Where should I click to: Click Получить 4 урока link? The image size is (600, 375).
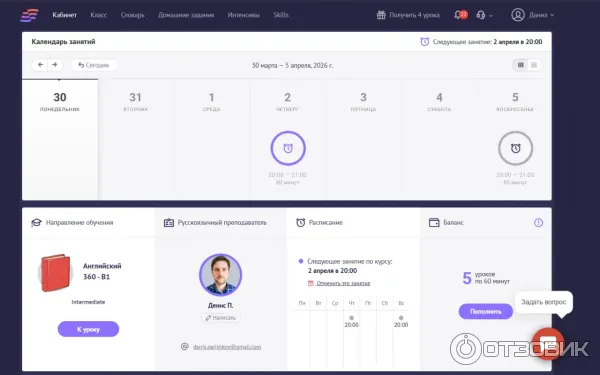[414, 15]
